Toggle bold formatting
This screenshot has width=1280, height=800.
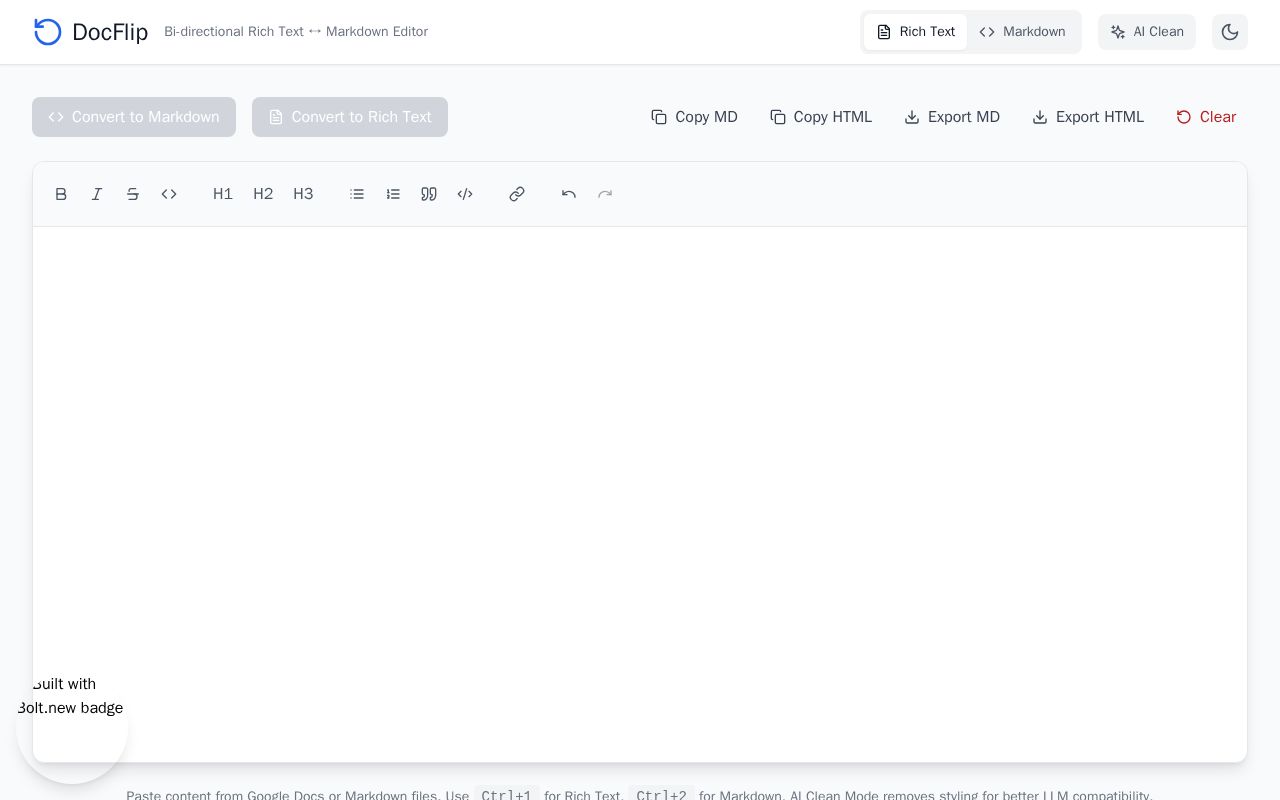coord(61,194)
